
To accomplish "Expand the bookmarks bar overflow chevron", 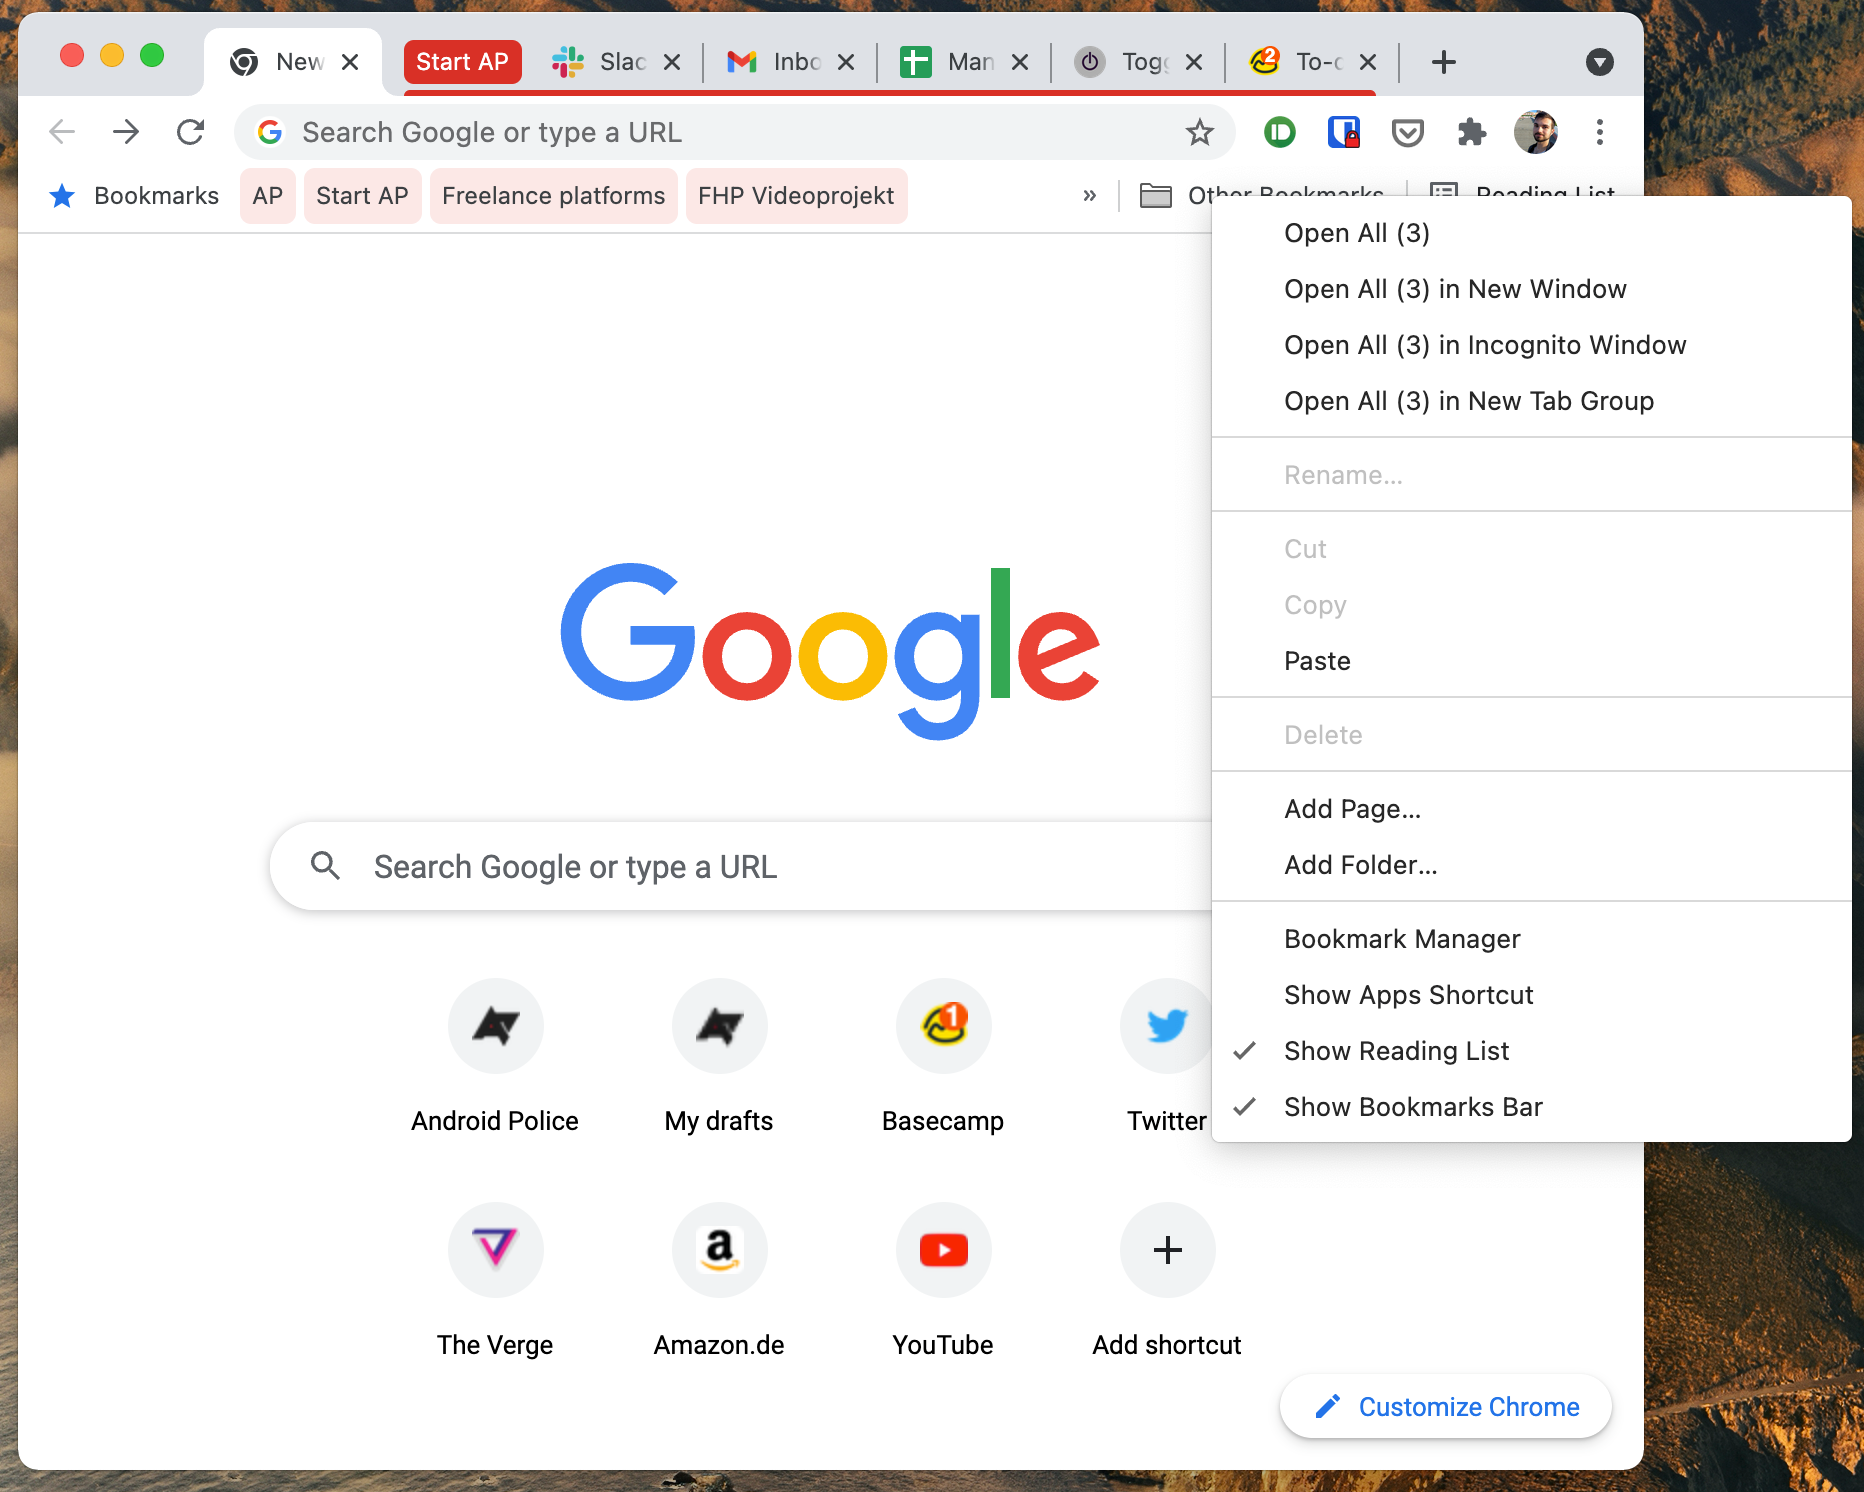I will pyautogui.click(x=1089, y=195).
